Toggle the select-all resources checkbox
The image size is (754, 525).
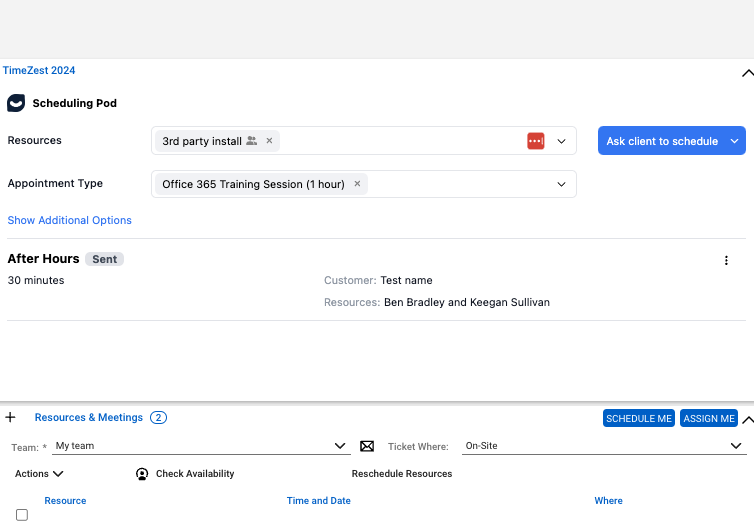click(x=22, y=515)
